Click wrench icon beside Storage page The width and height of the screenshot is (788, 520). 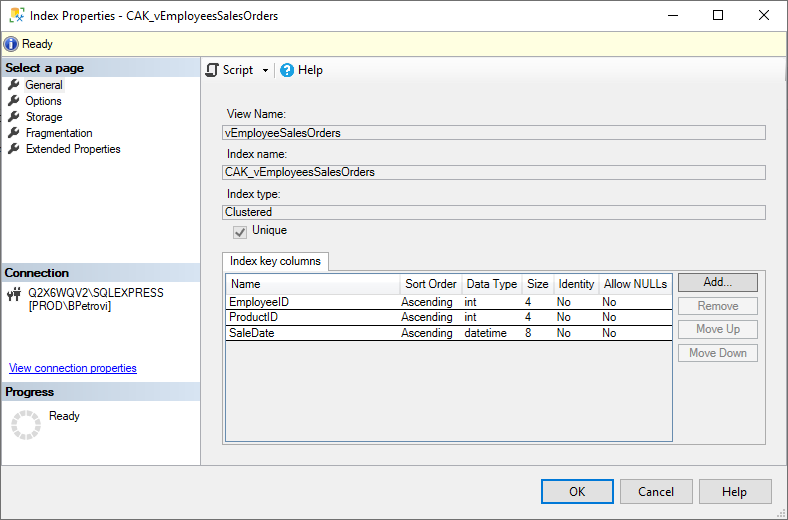(14, 117)
